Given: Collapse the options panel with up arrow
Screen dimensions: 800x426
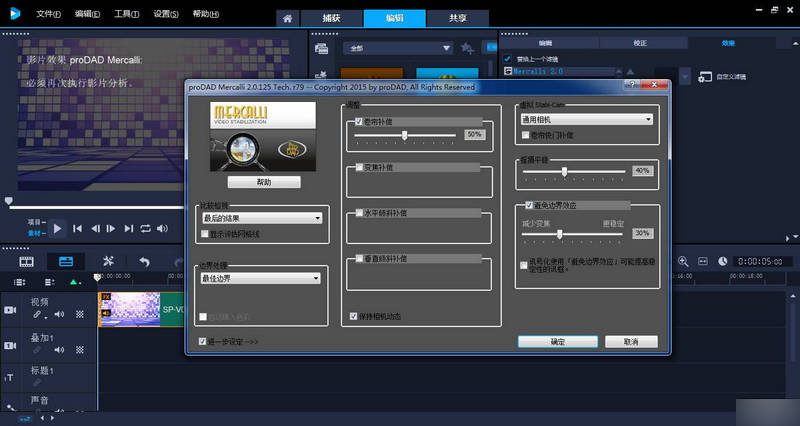Looking at the screenshot, I should (793, 45).
